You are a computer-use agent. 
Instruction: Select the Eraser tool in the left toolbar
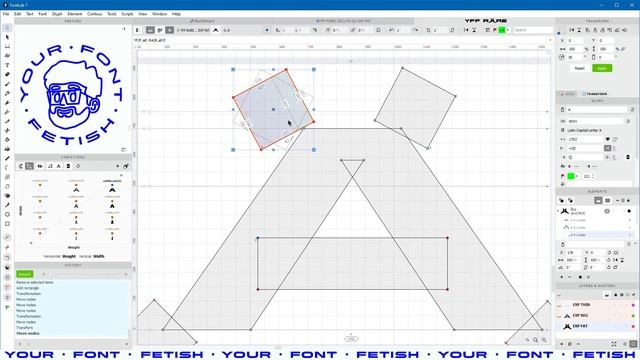pyautogui.click(x=7, y=75)
